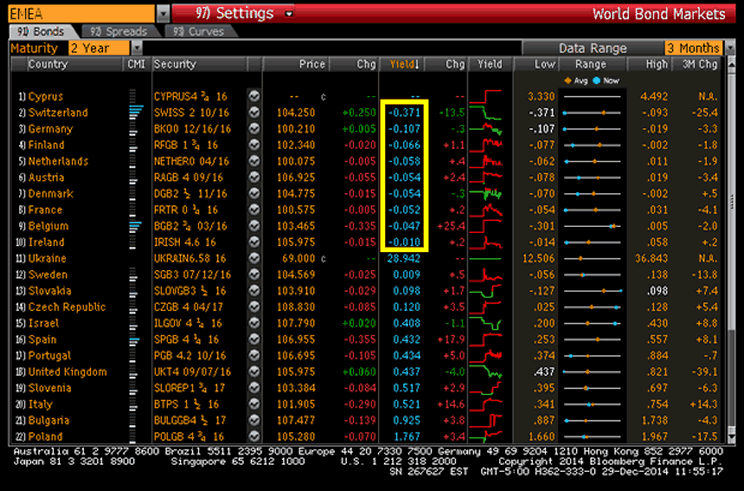Click the round chevron icon in Spain row
Viewport: 744px width, 491px height.
pos(254,339)
